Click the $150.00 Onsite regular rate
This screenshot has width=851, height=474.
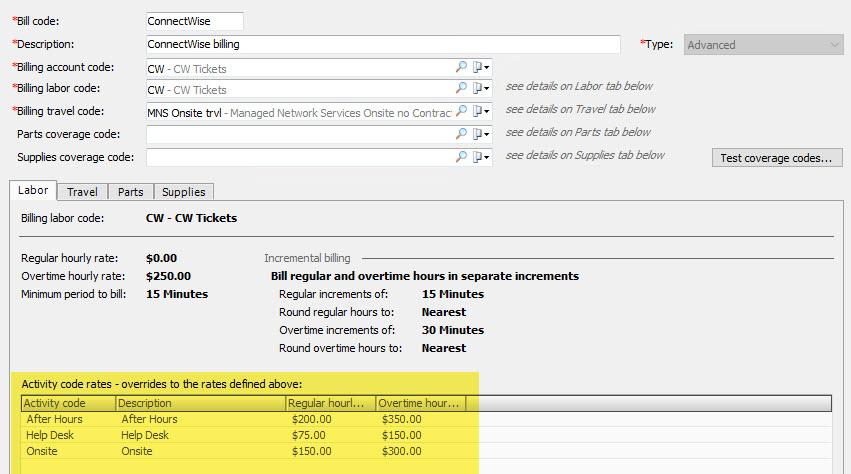pyautogui.click(x=312, y=451)
